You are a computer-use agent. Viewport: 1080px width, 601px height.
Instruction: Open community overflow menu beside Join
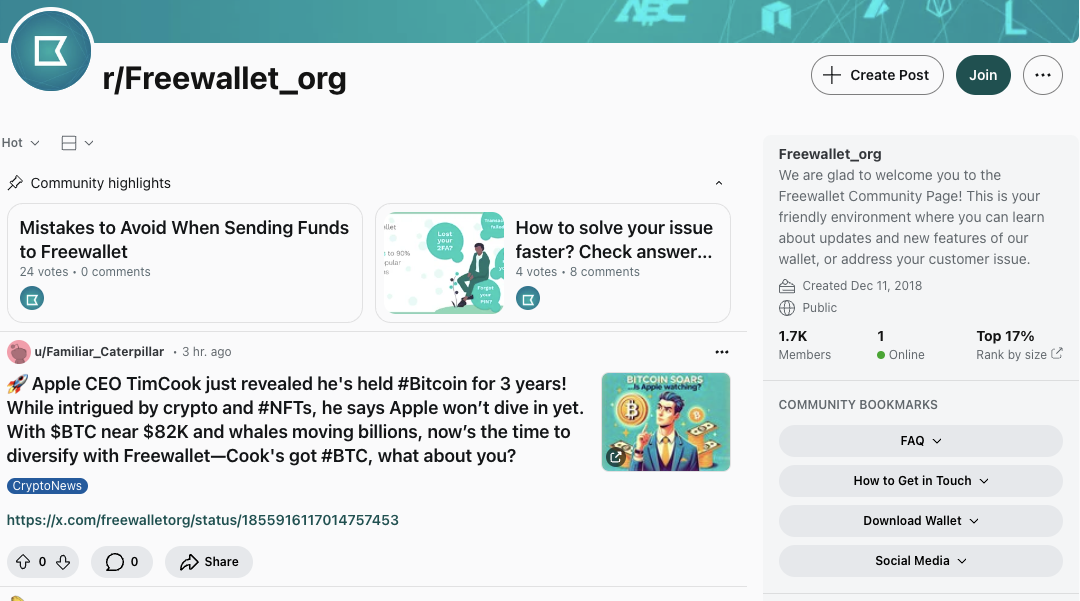(x=1043, y=75)
